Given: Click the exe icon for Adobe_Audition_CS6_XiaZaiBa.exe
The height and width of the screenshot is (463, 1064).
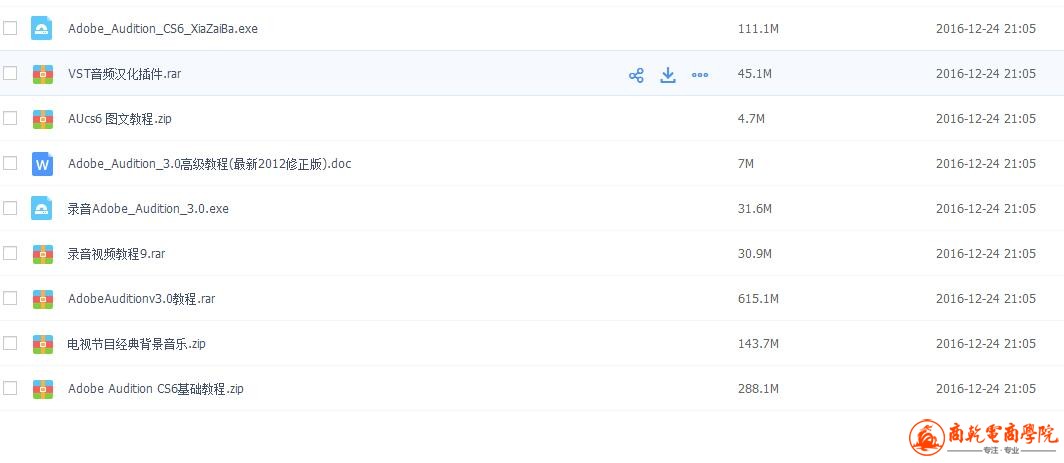Looking at the screenshot, I should pos(41,28).
